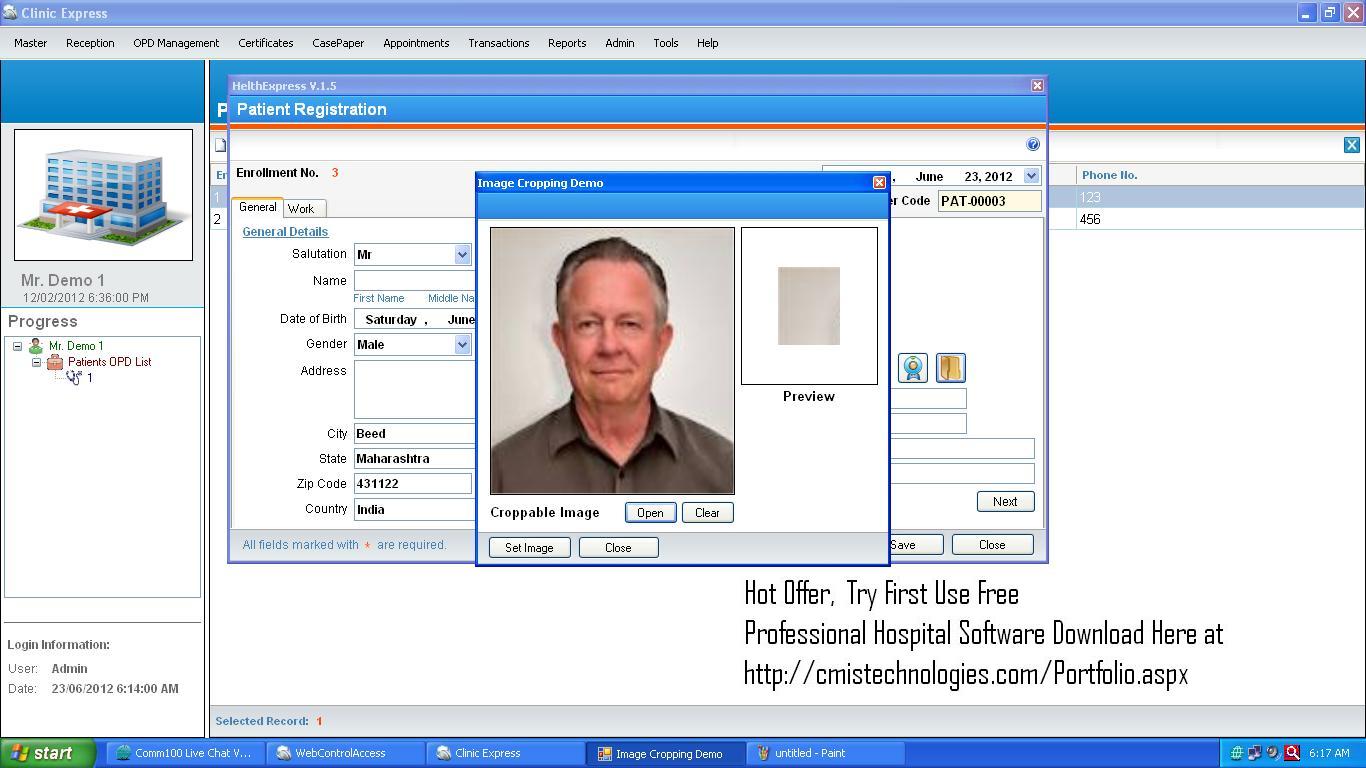
Task: Clear the croppable image
Action: 707,512
